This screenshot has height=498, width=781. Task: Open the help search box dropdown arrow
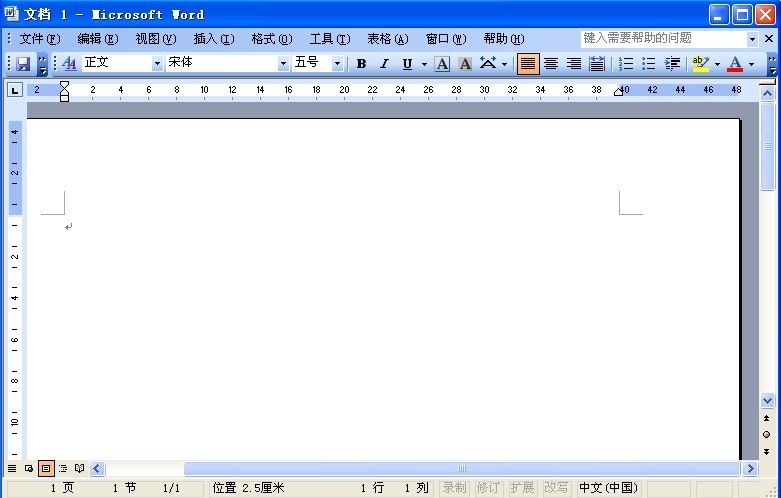click(752, 39)
